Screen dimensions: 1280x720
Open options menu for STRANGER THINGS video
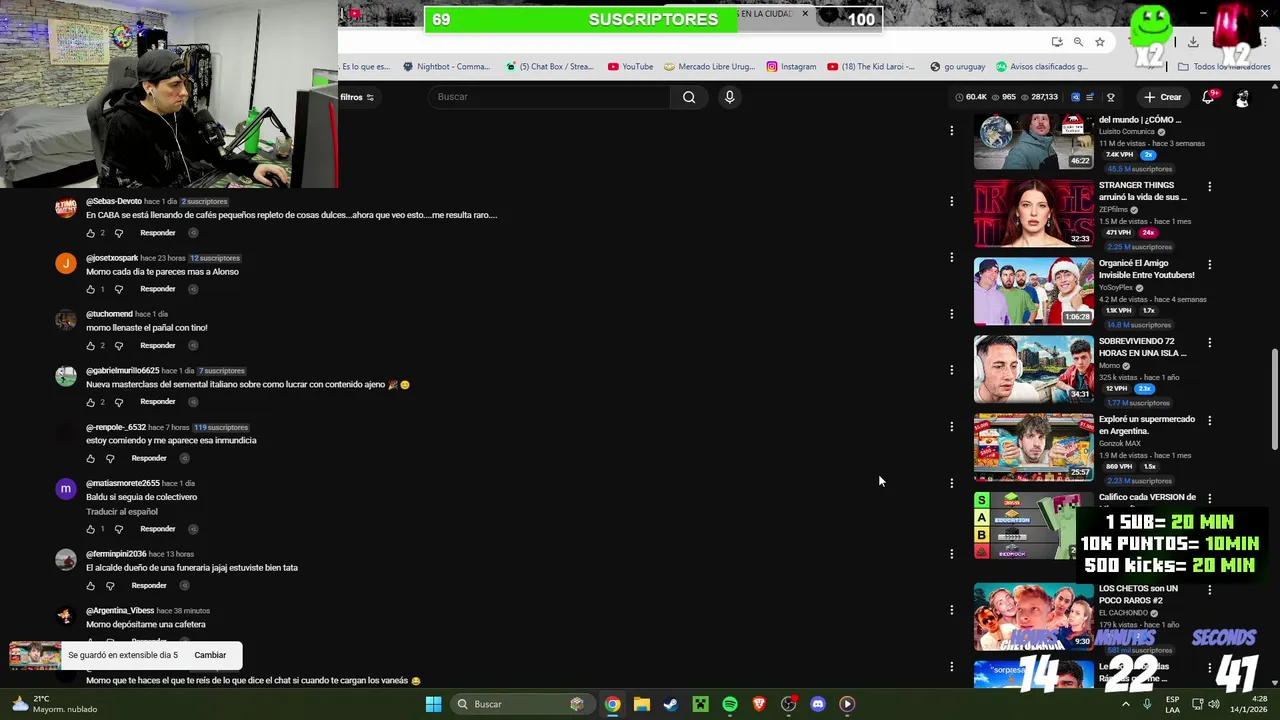(x=1209, y=187)
